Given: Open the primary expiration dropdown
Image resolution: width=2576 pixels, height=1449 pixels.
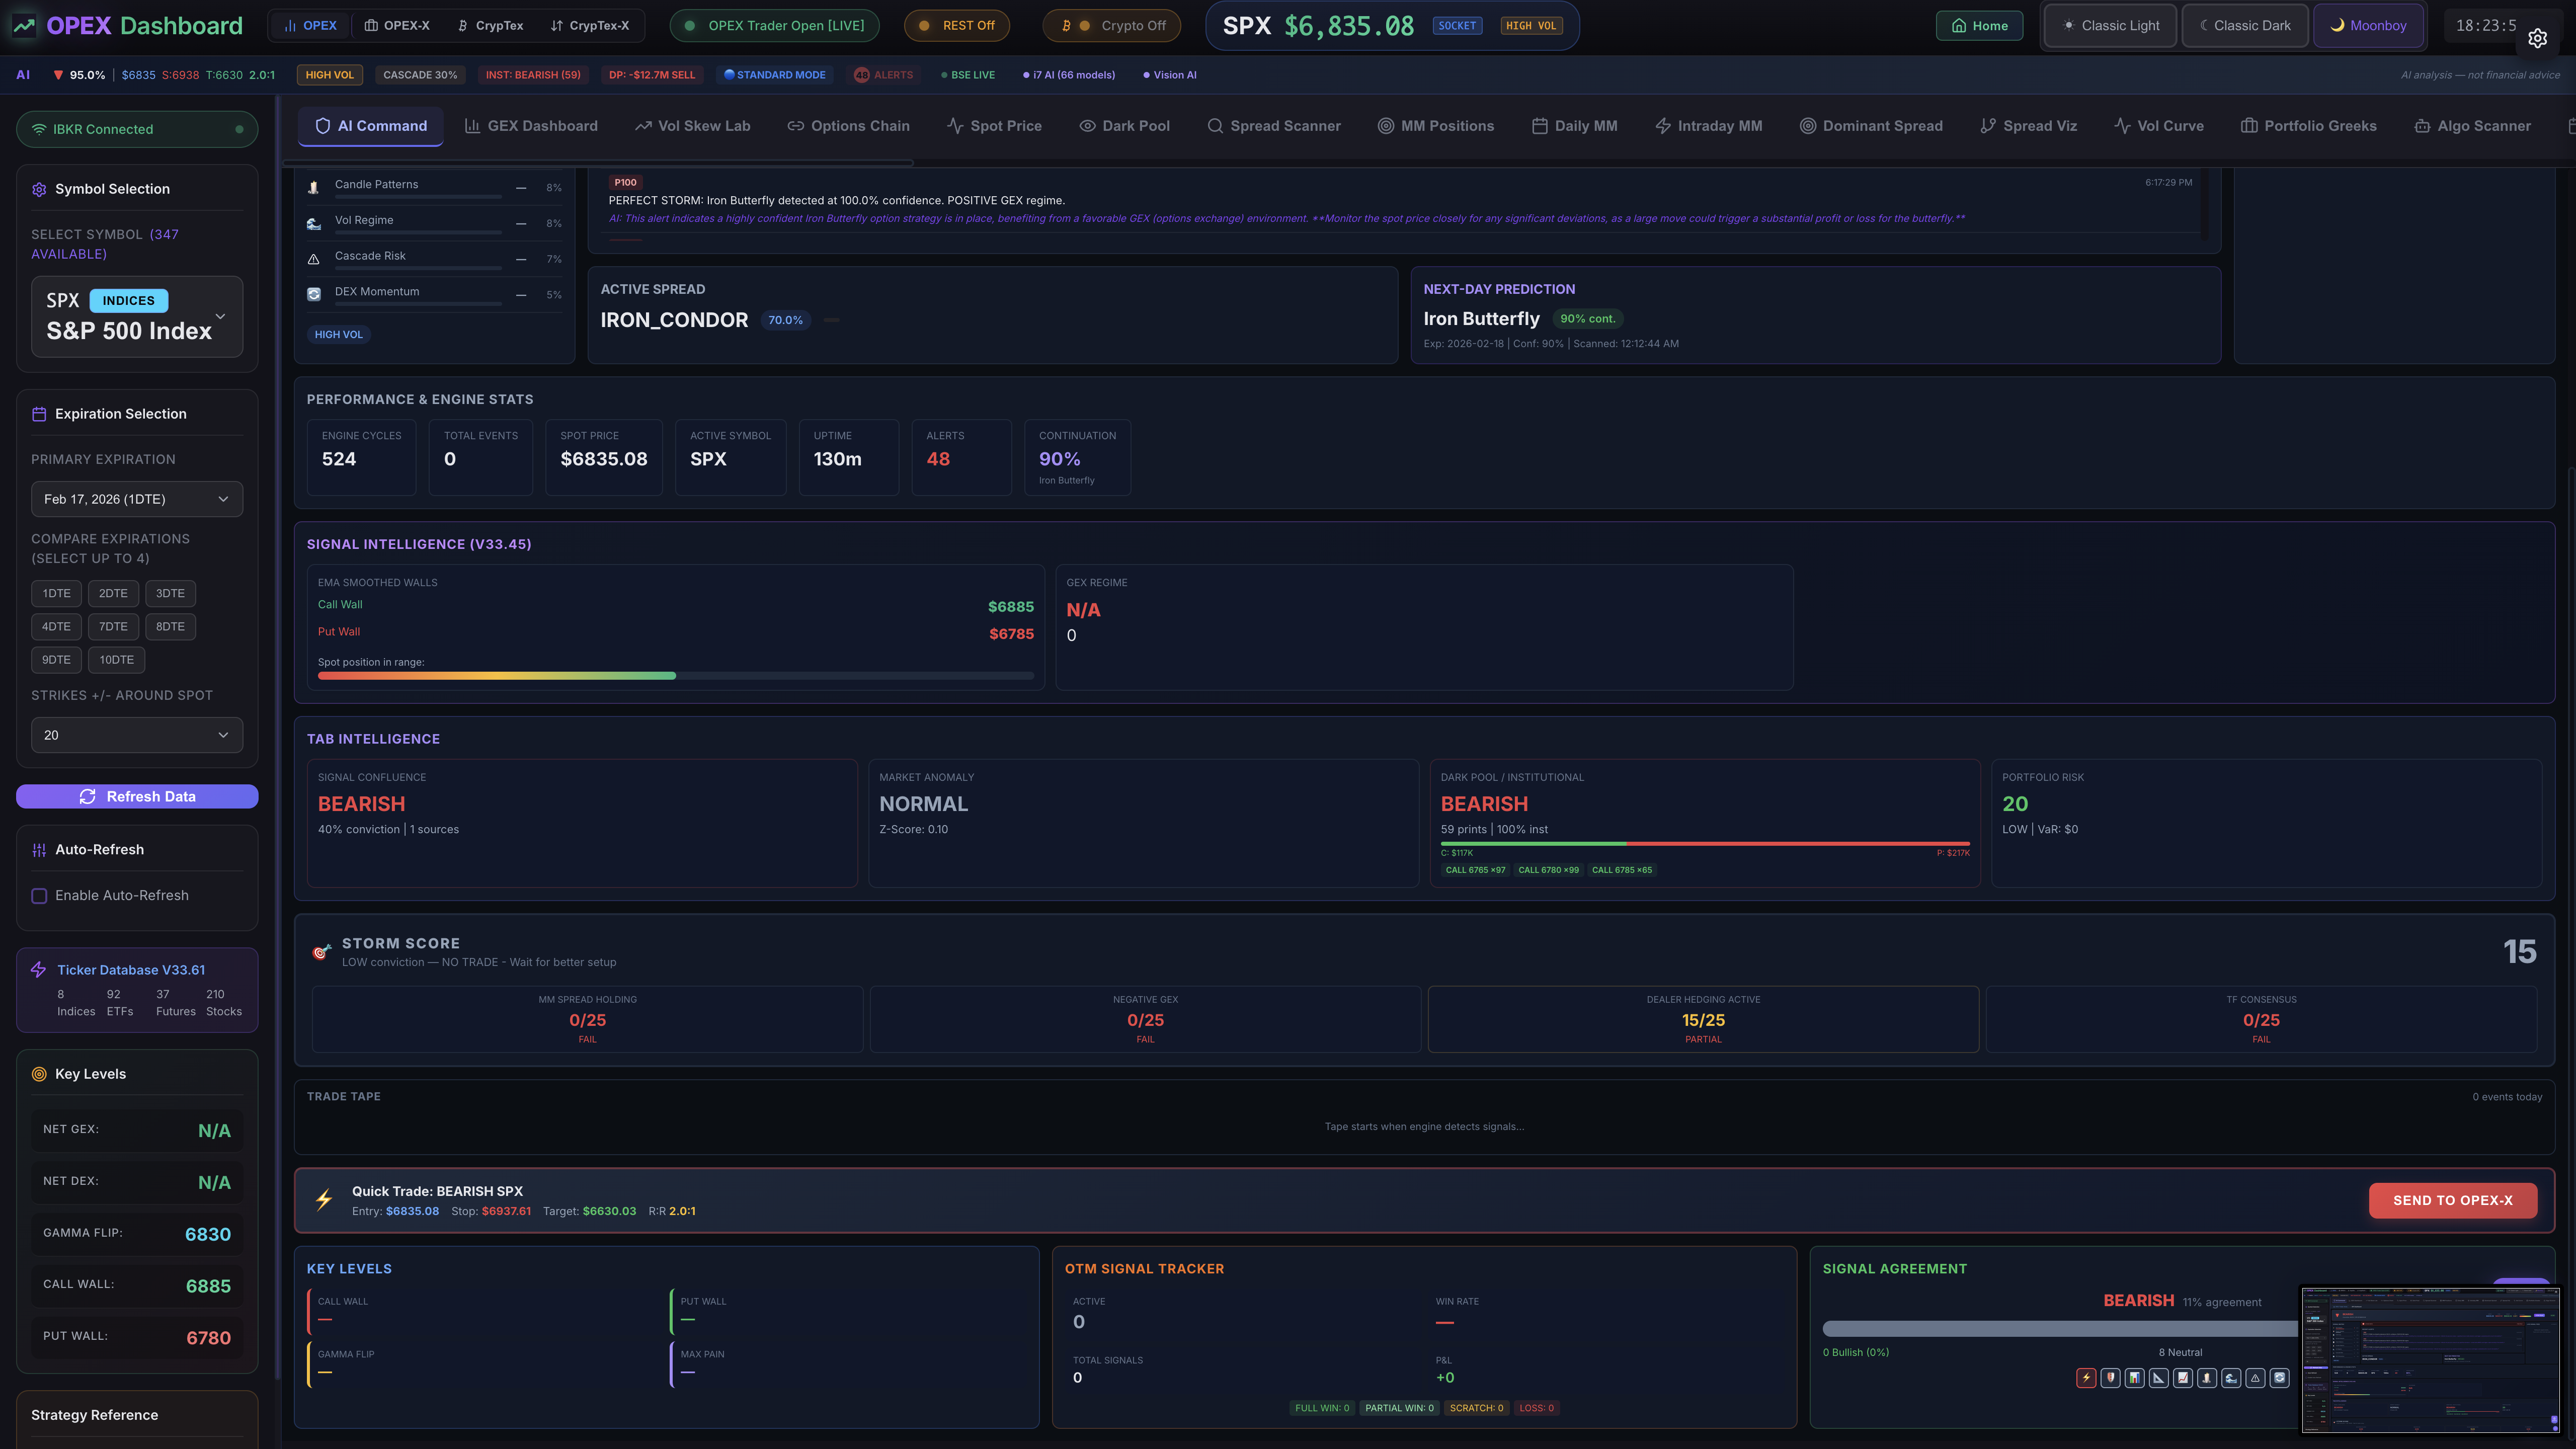Looking at the screenshot, I should point(137,499).
